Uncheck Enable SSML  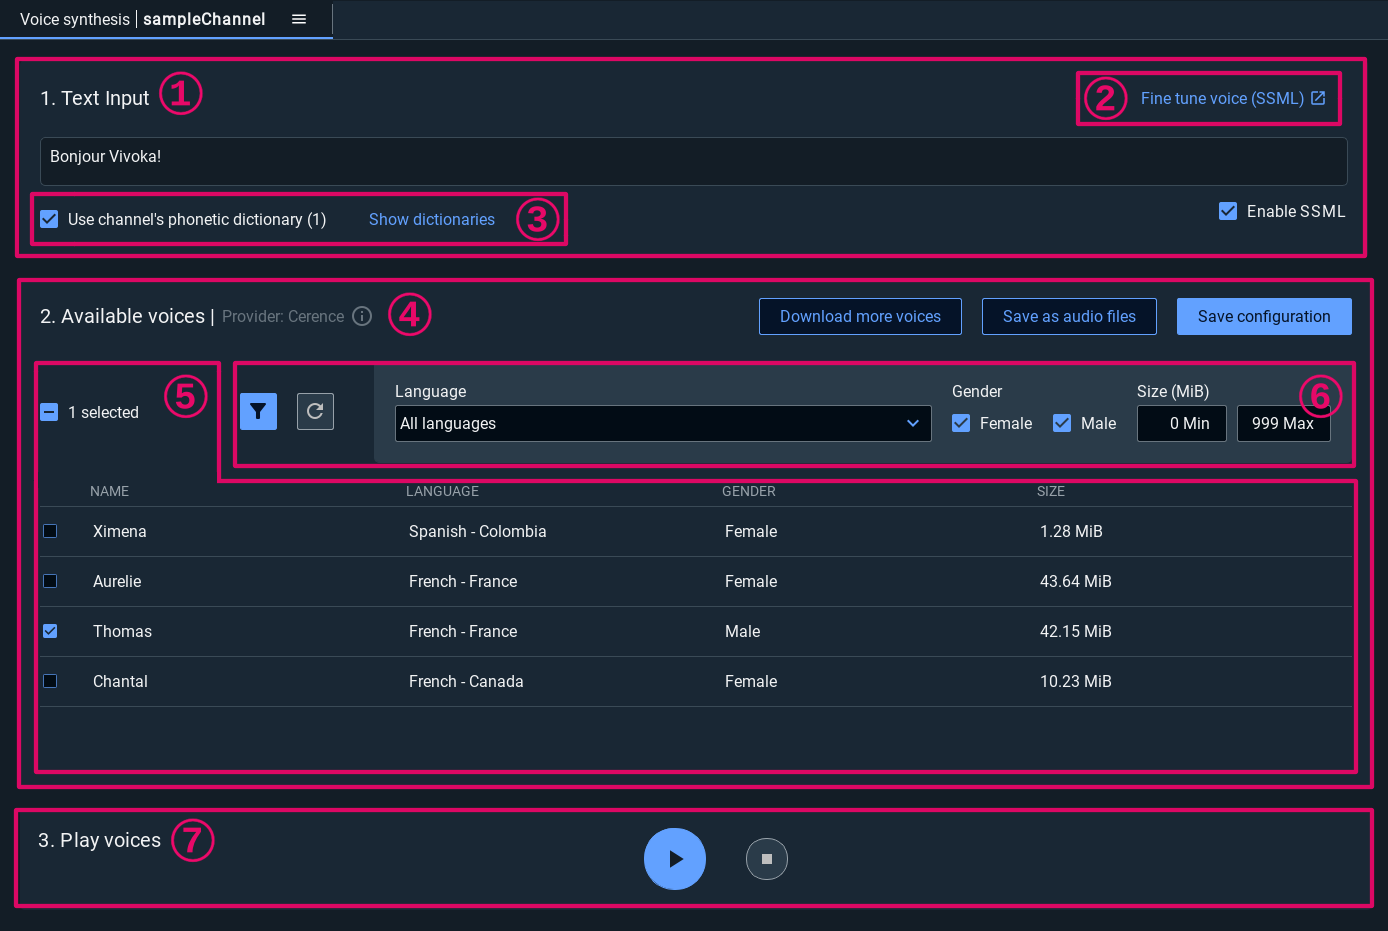1228,211
